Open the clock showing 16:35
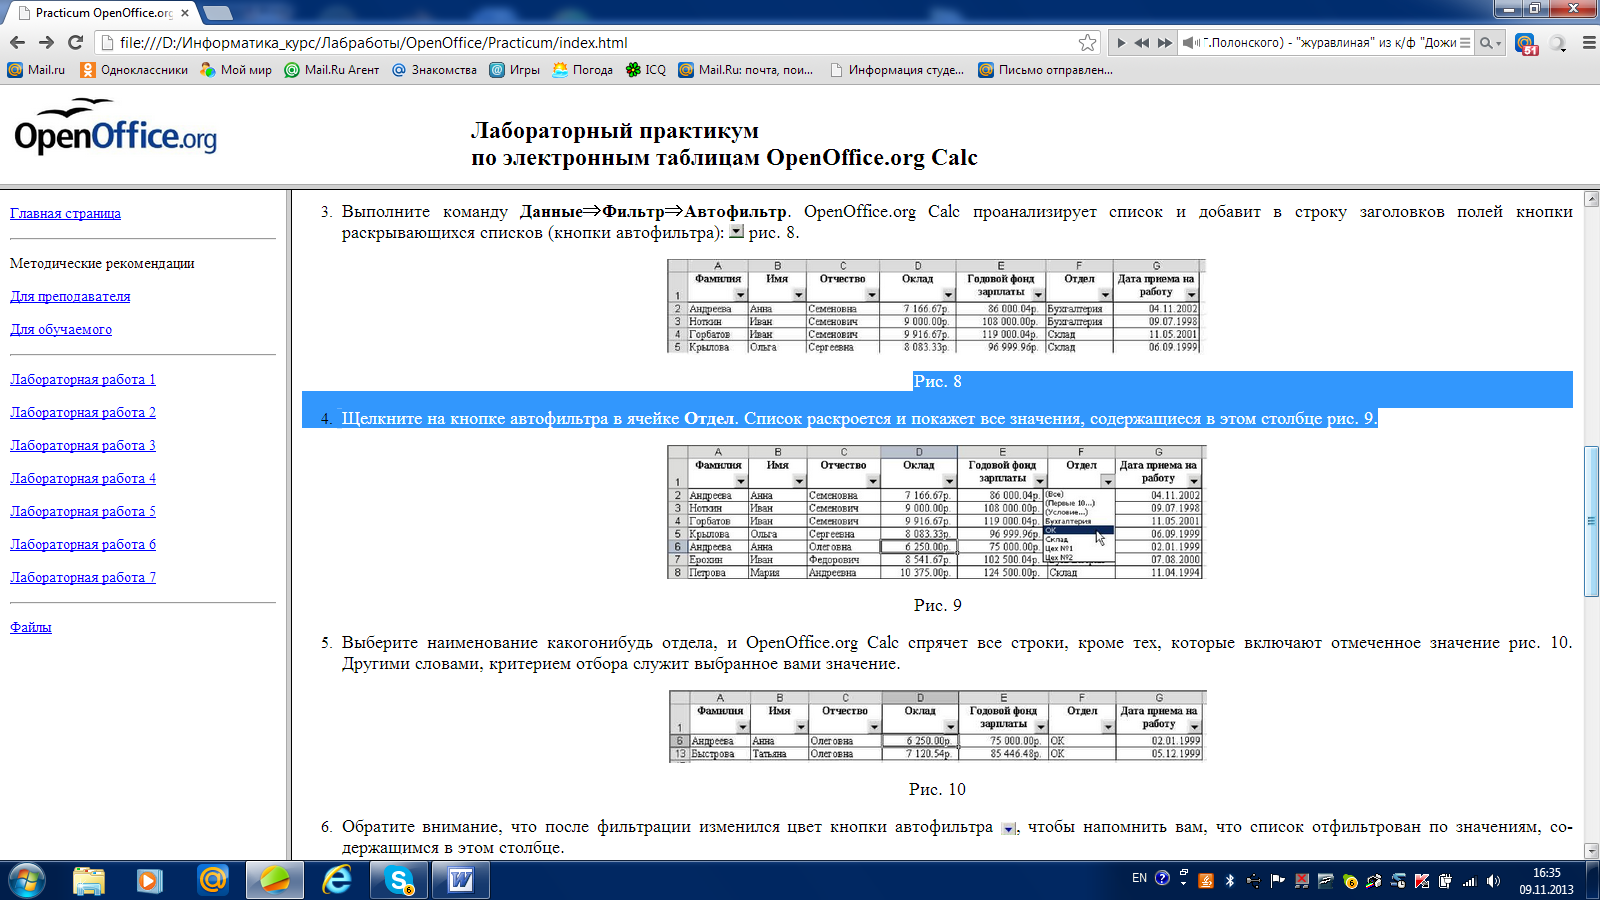 (x=1546, y=880)
